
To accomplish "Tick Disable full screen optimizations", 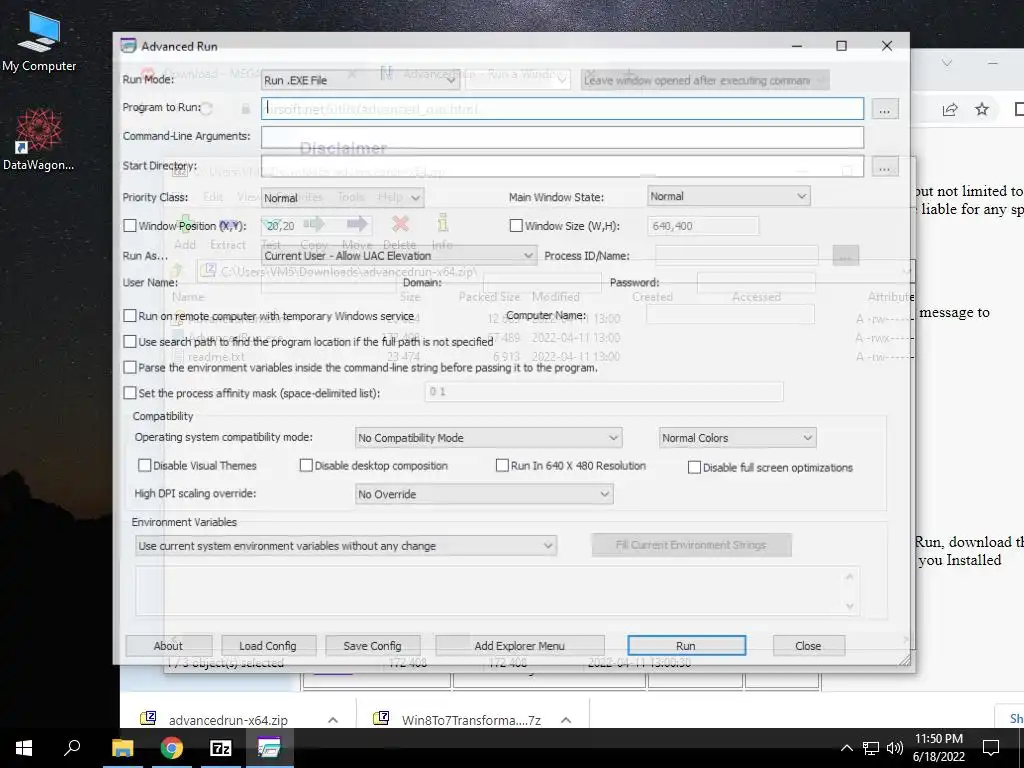I will point(694,467).
